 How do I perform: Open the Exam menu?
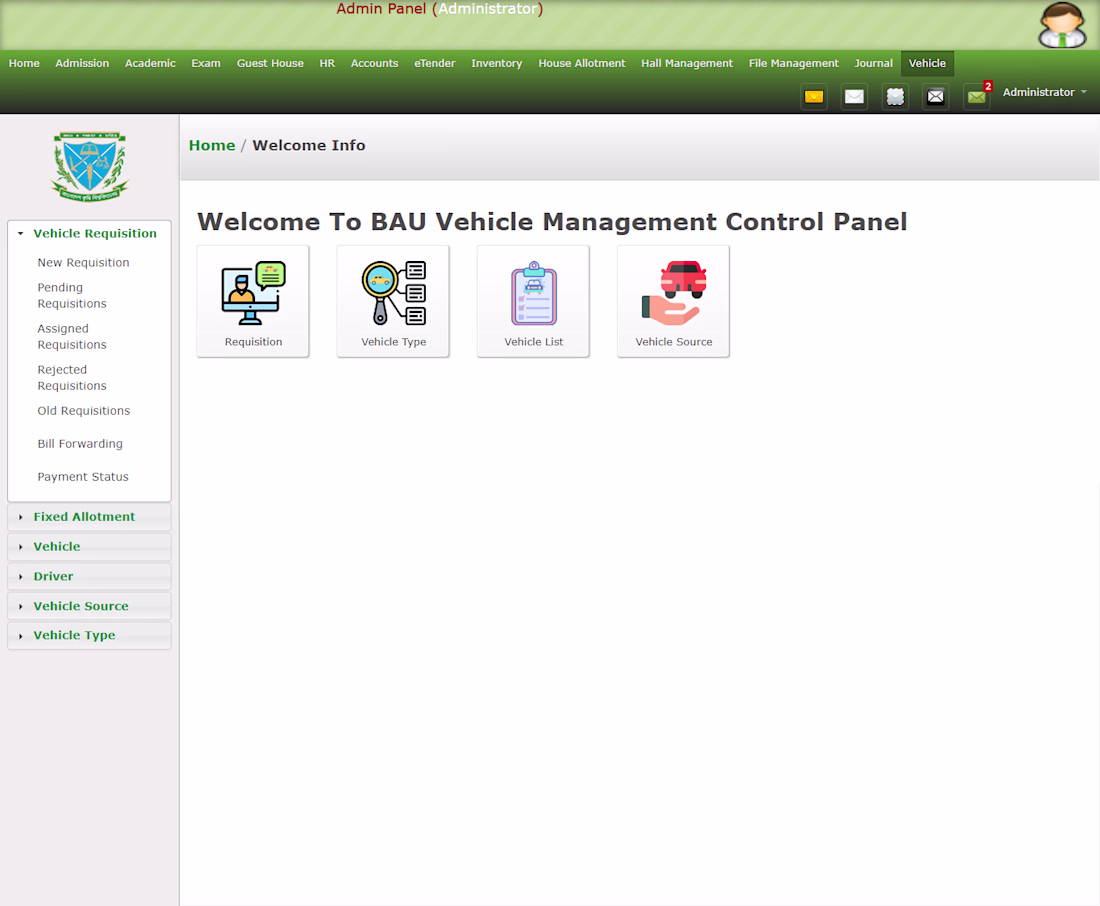coord(206,63)
